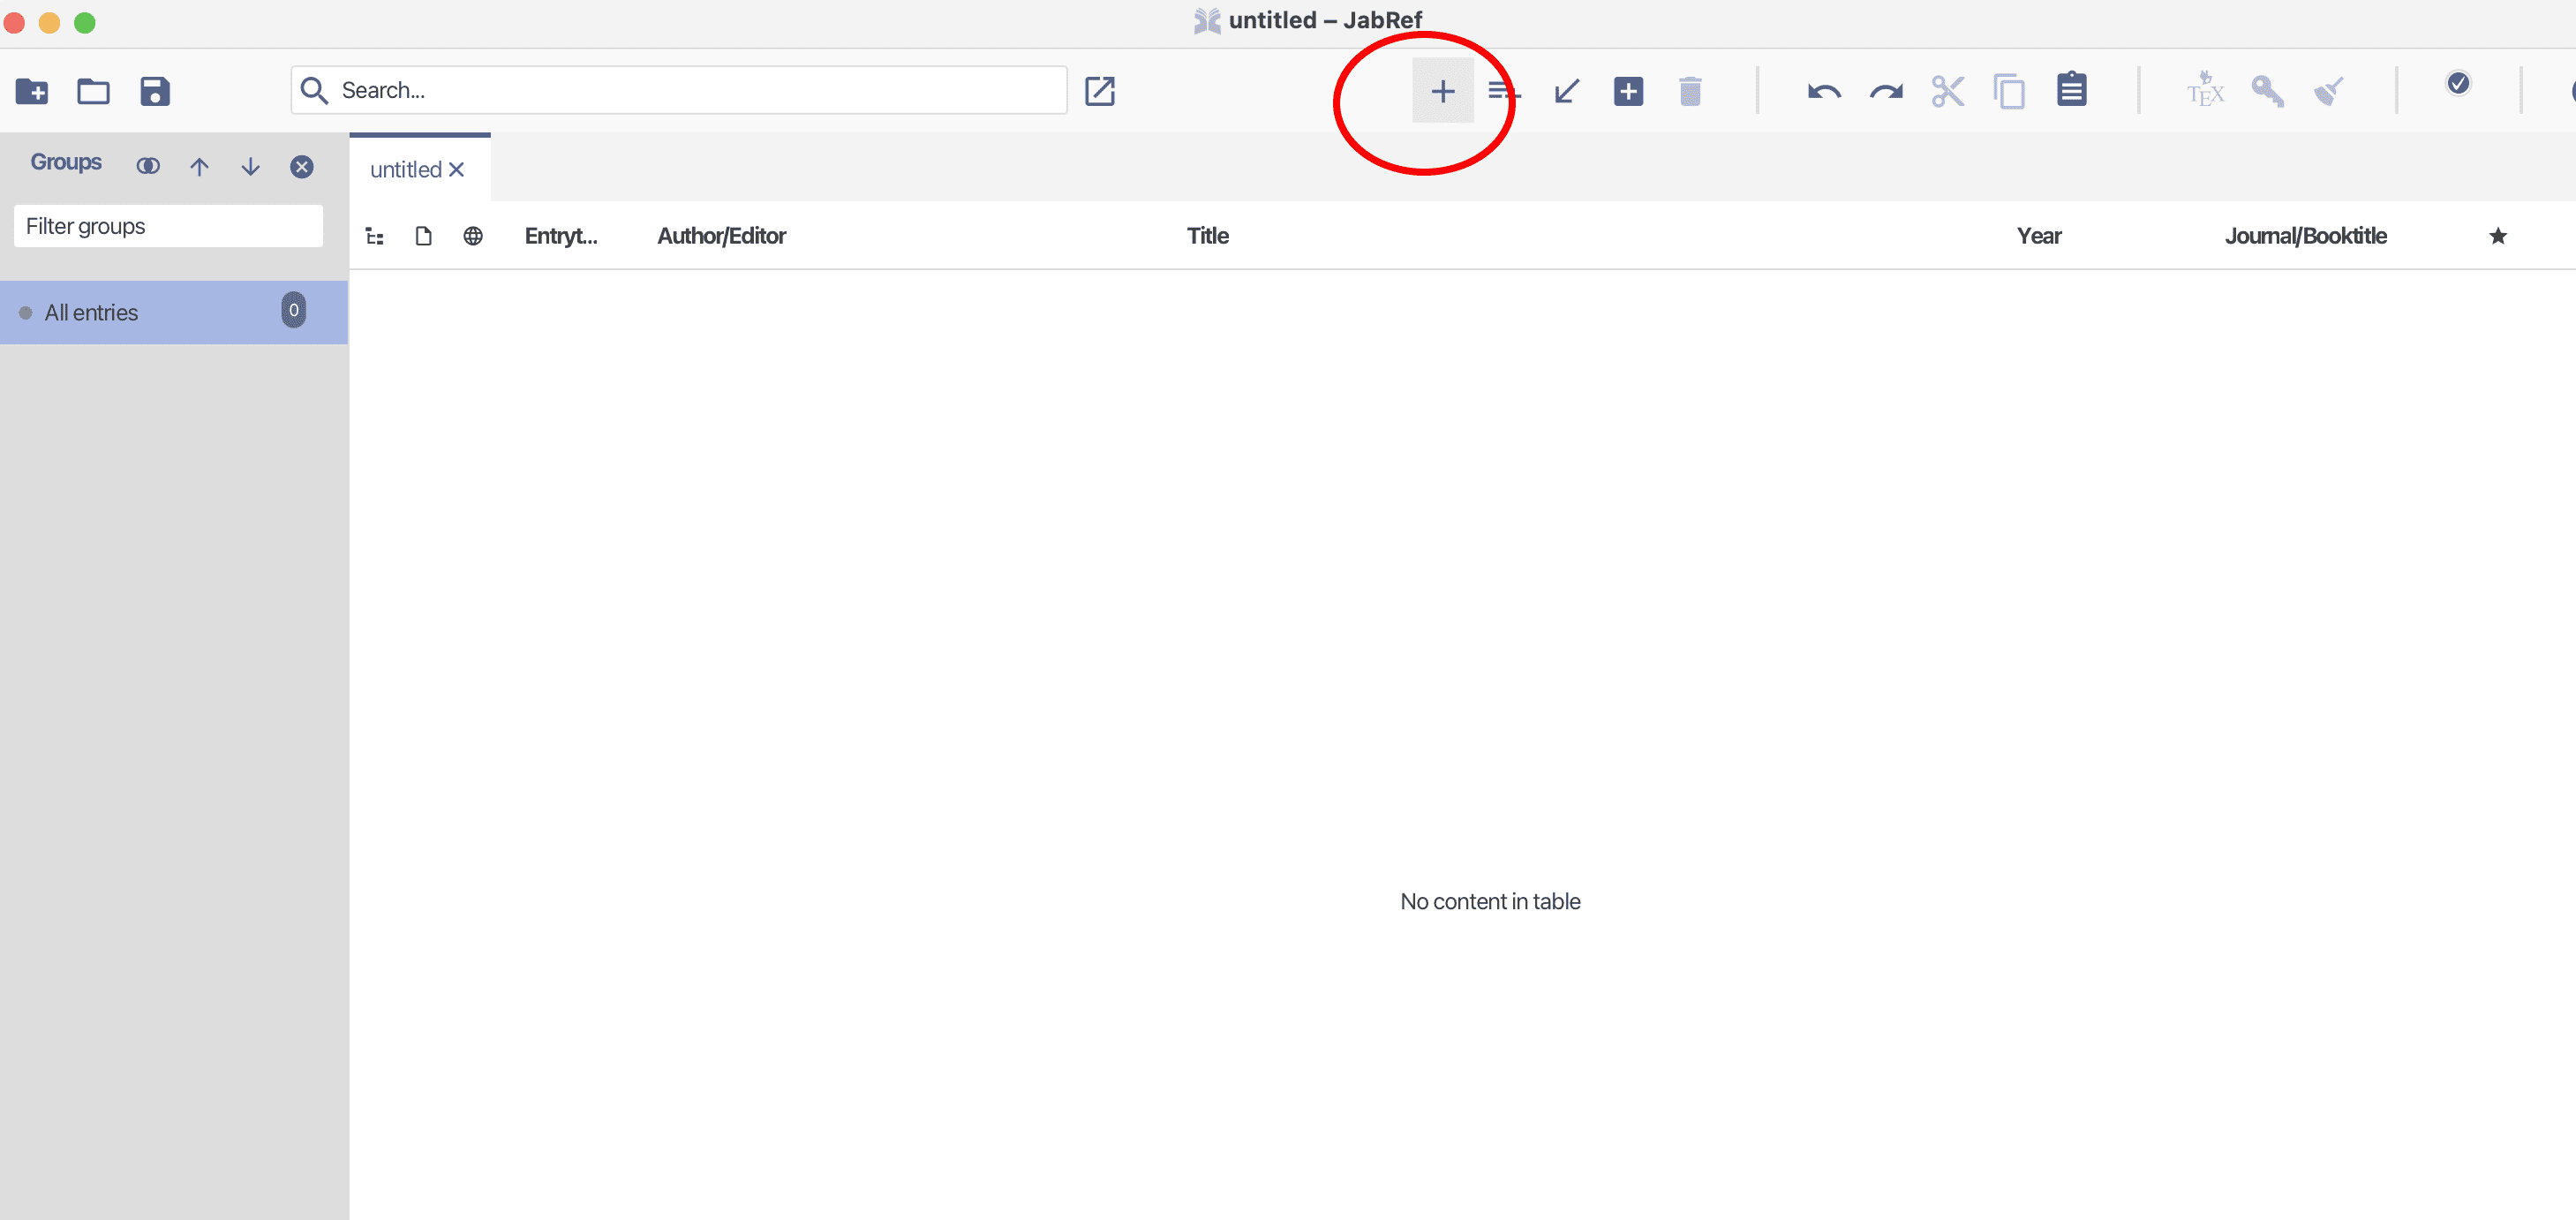Sort by Author/Editor column header
Image resolution: width=2576 pixels, height=1220 pixels.
(x=721, y=236)
